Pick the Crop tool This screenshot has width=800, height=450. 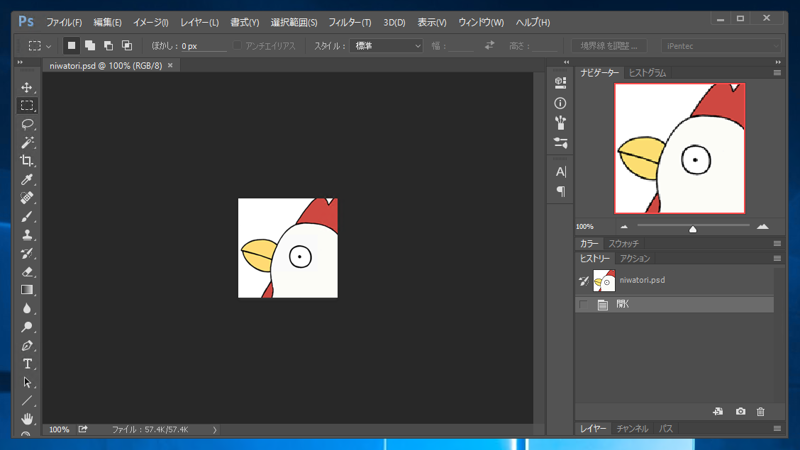click(27, 161)
